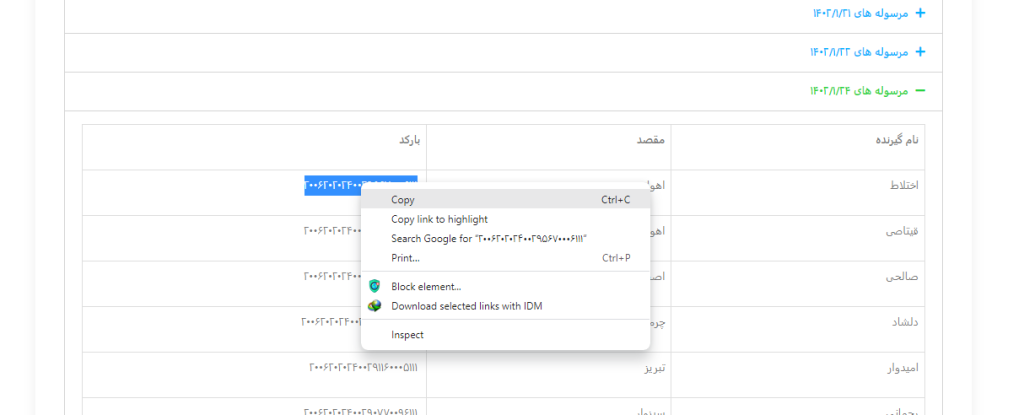Choose Copy from the context menu

pos(403,200)
